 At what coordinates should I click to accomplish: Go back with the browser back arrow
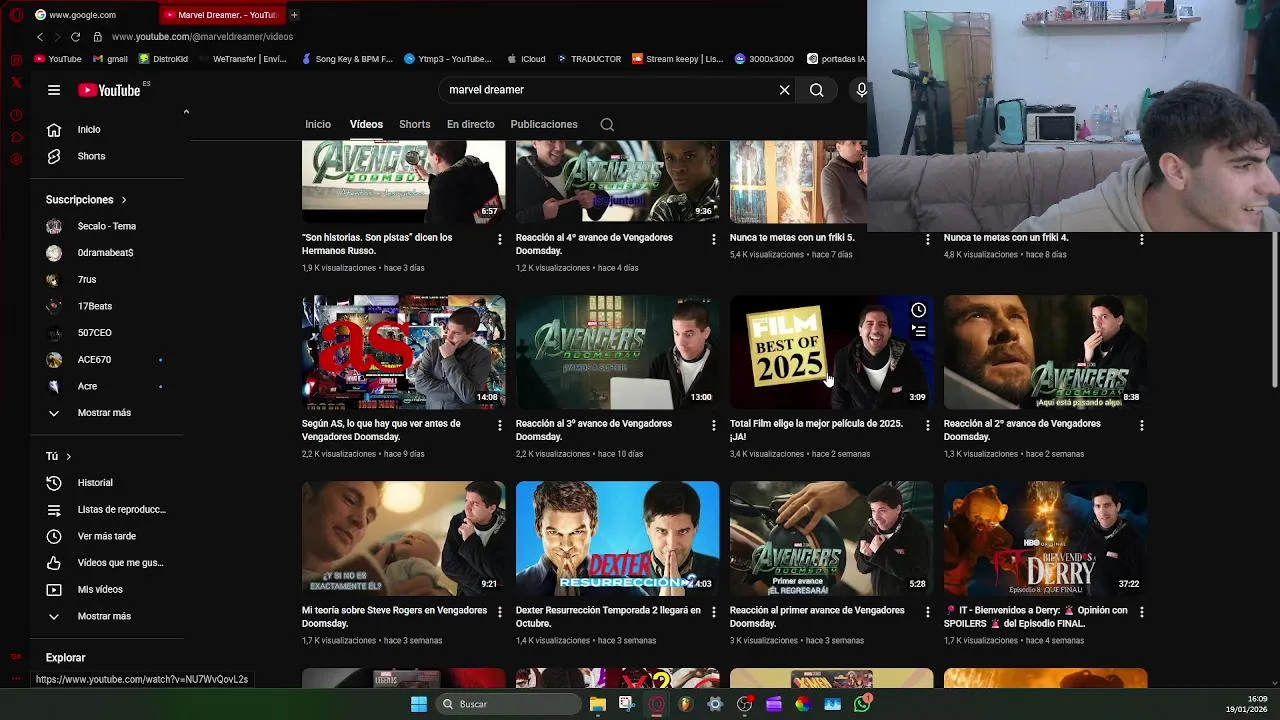click(x=40, y=37)
